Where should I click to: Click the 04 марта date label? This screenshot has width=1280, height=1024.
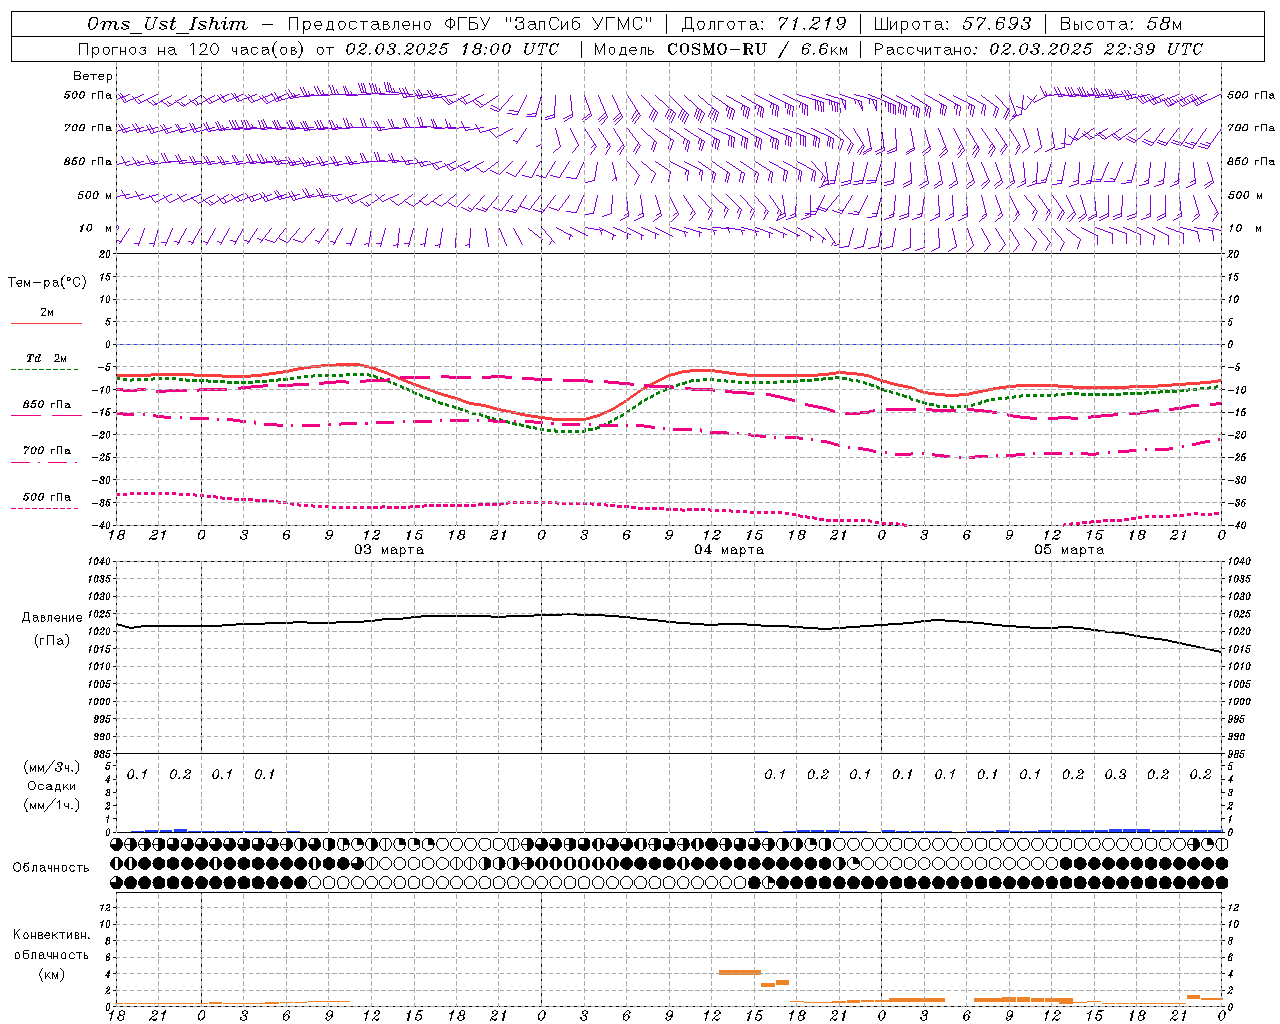coord(729,550)
